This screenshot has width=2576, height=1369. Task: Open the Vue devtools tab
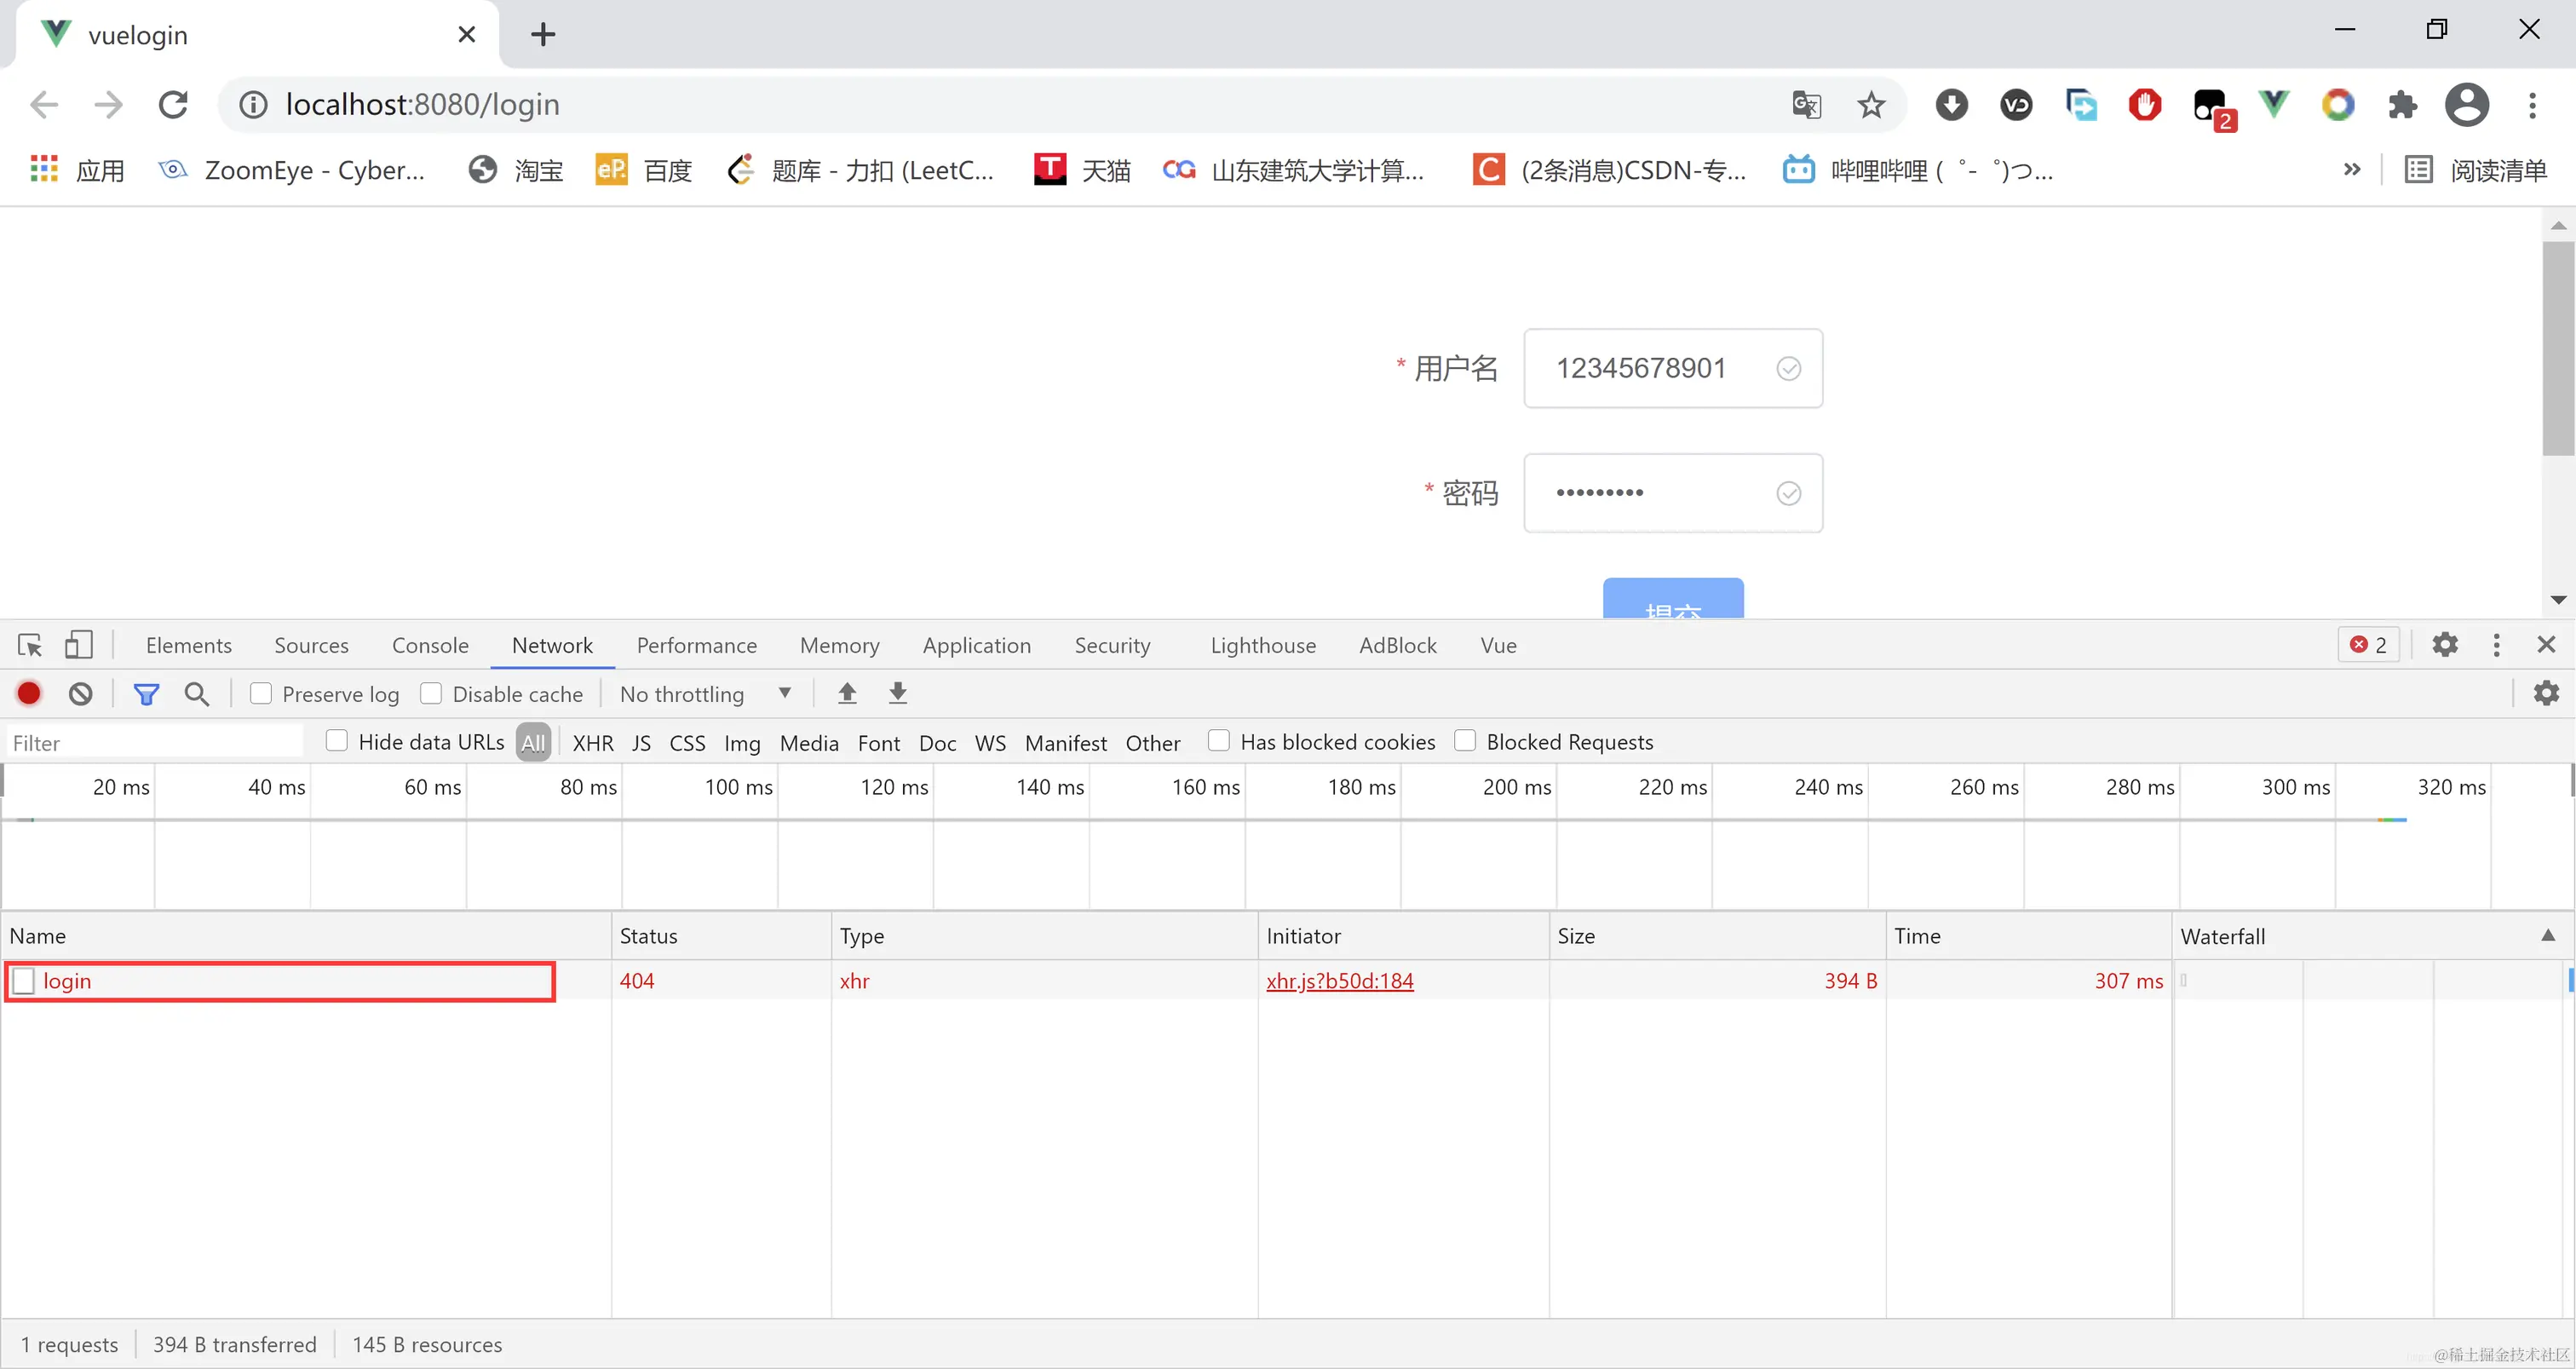click(x=1498, y=645)
